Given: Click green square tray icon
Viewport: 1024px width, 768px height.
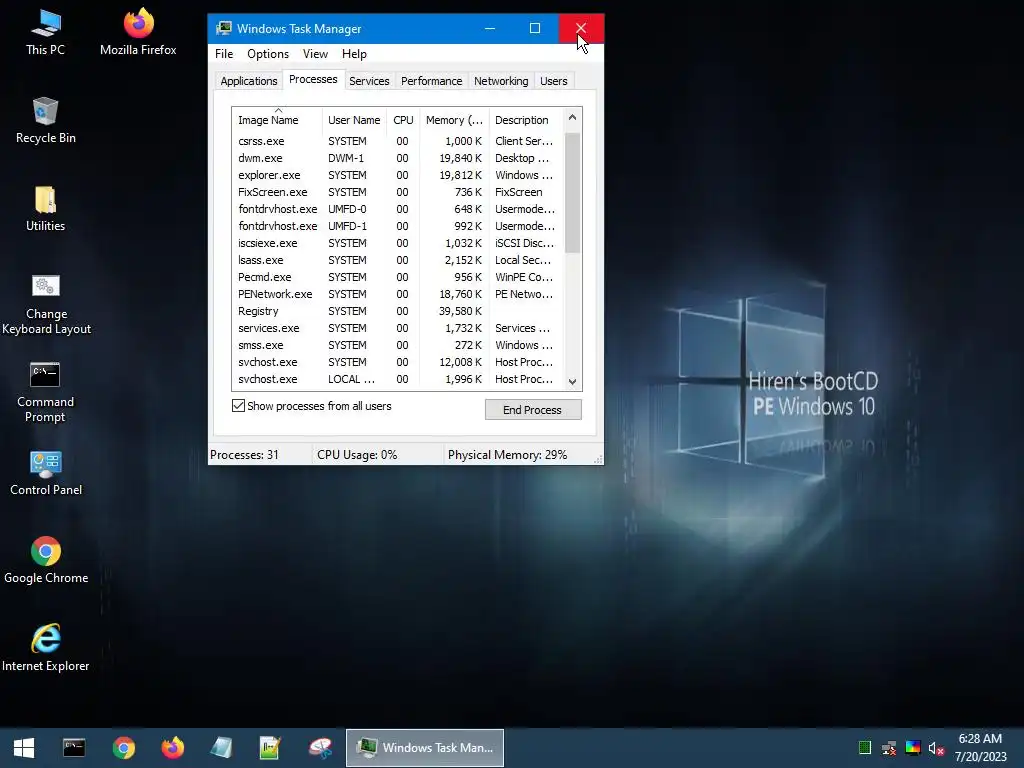Looking at the screenshot, I should click(x=865, y=748).
